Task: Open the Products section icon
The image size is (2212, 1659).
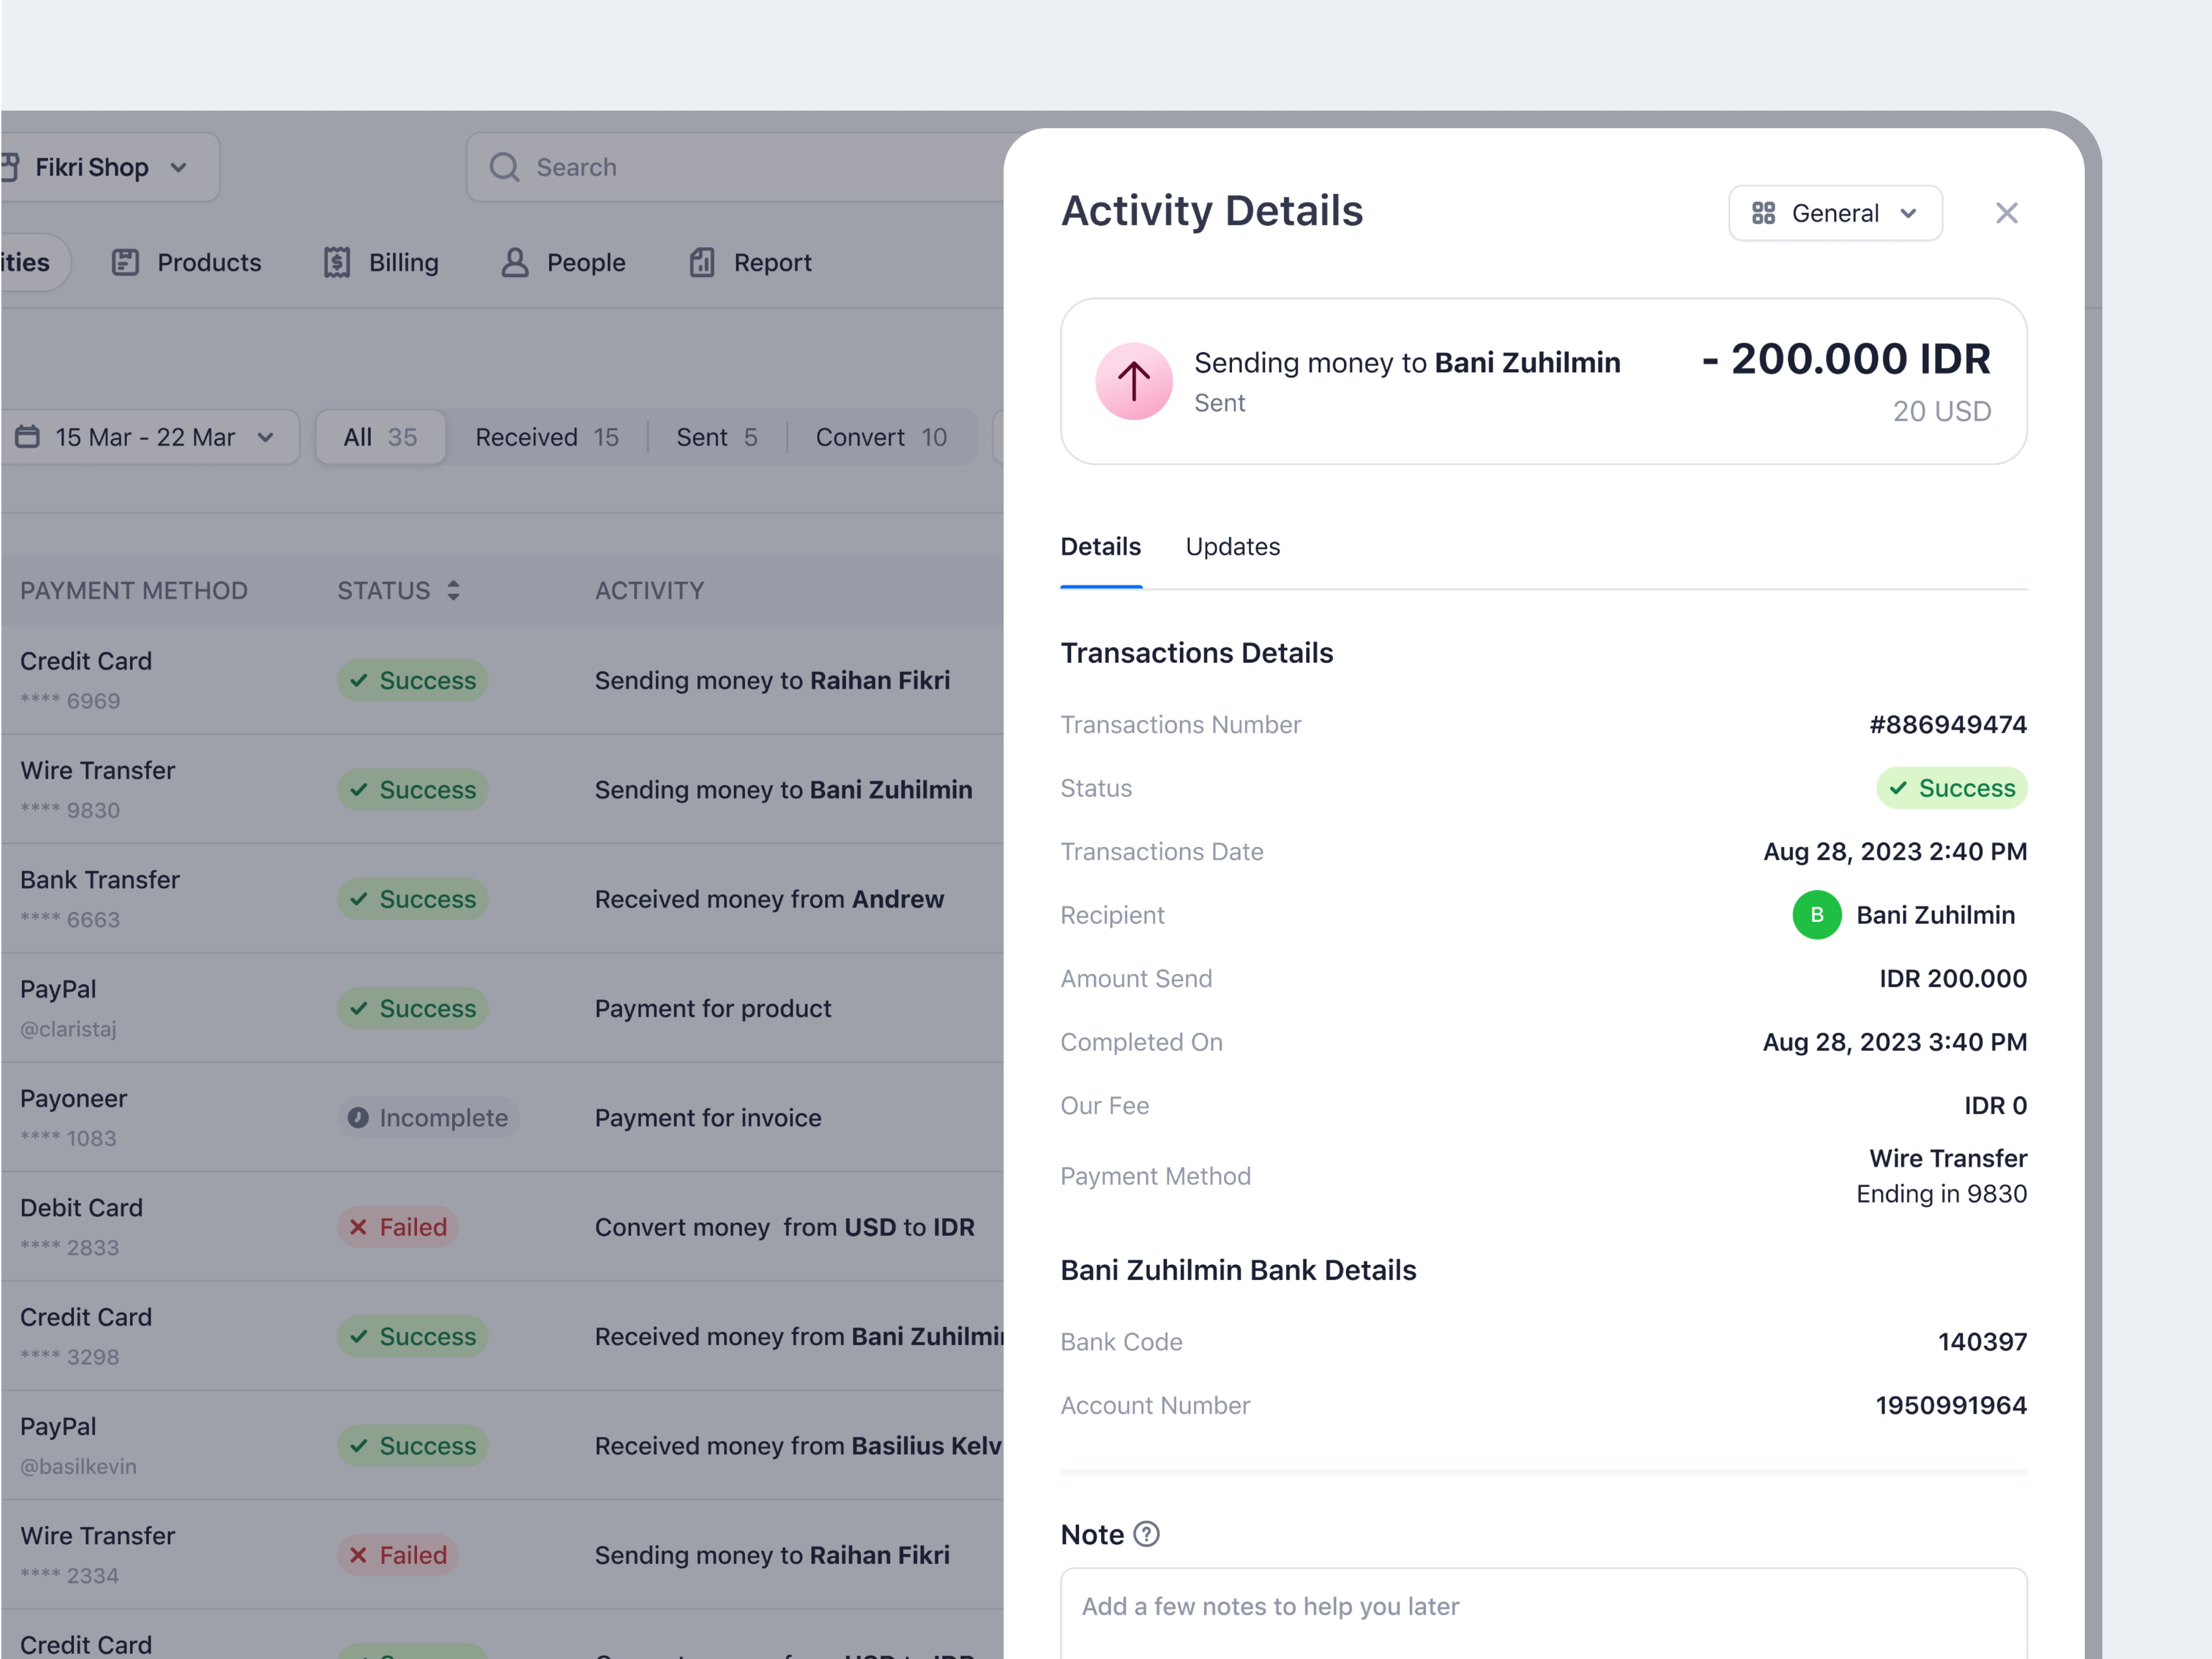Action: 126,262
